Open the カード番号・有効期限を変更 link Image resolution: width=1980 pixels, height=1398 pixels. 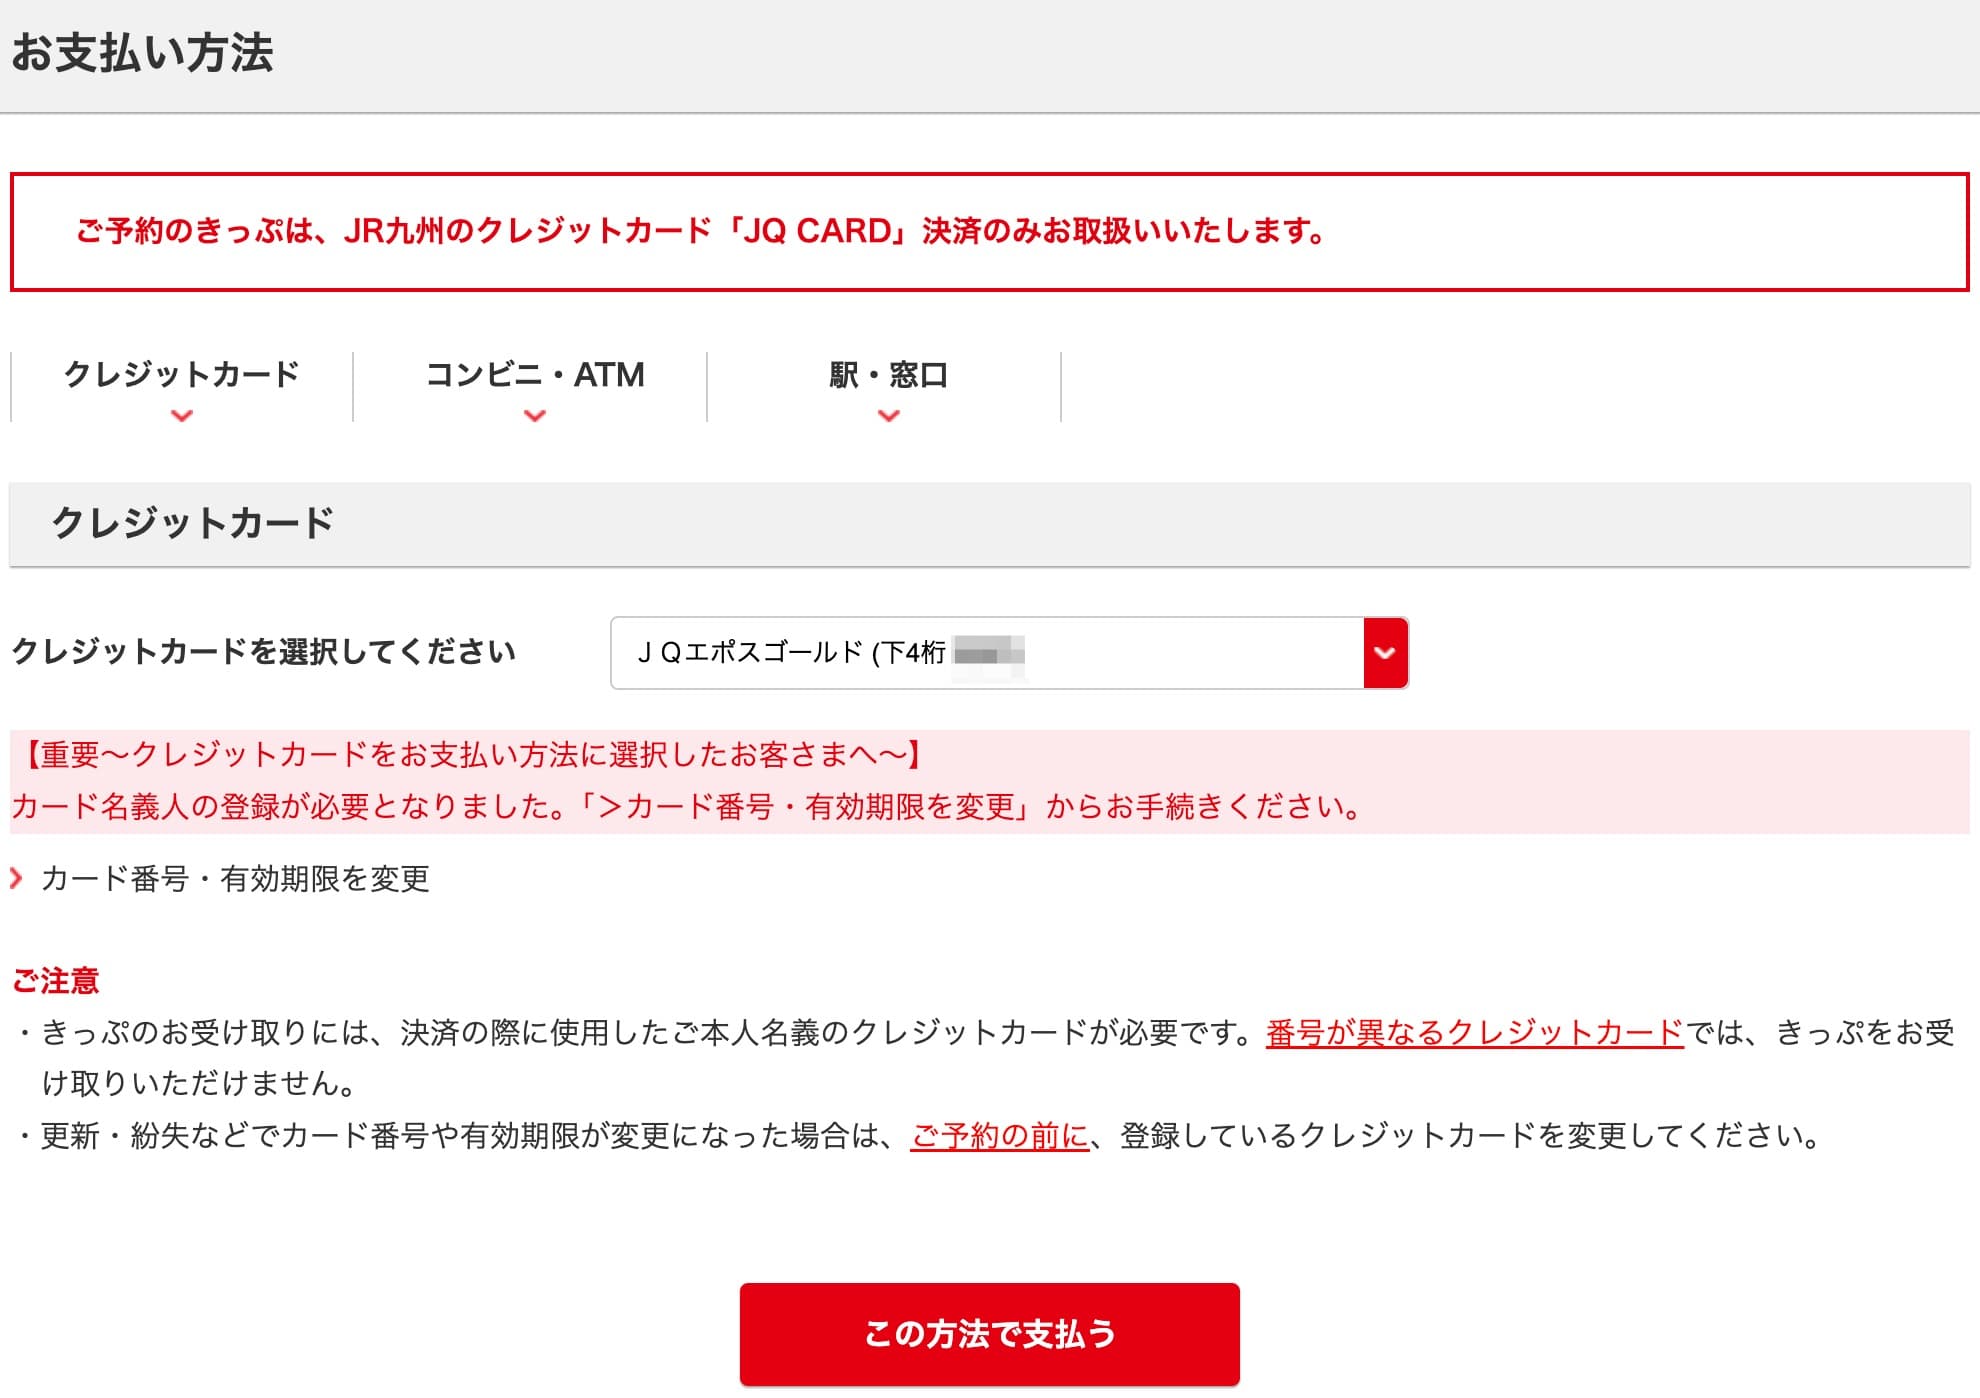point(235,879)
